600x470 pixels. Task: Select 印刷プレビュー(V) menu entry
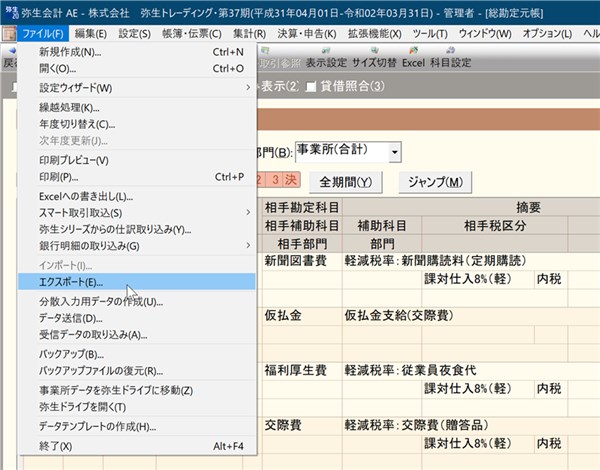pos(137,160)
